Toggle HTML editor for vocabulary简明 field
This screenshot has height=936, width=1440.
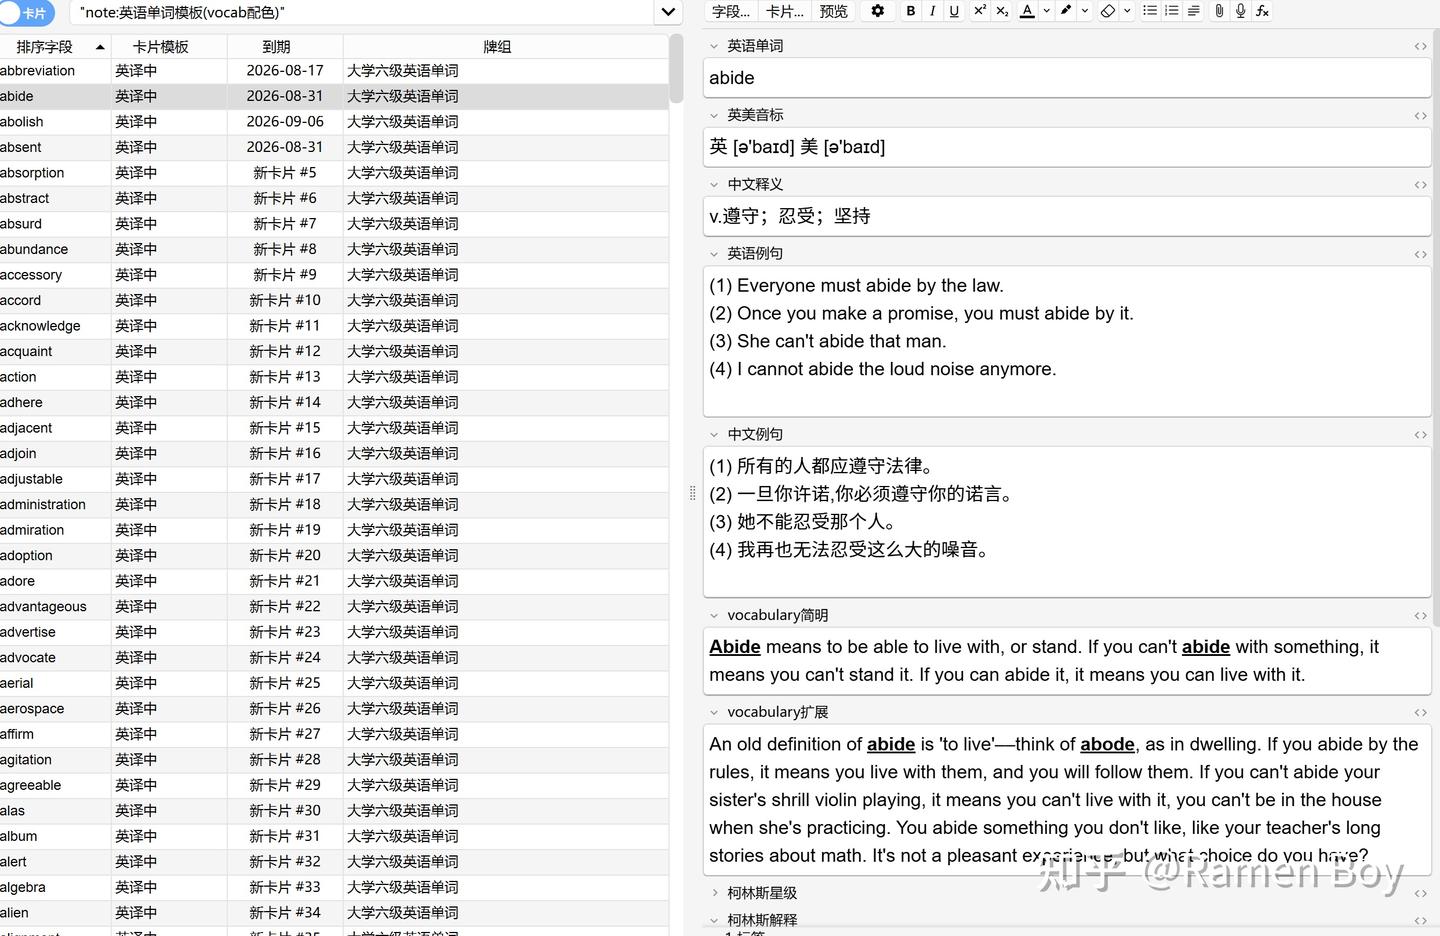pos(1420,616)
